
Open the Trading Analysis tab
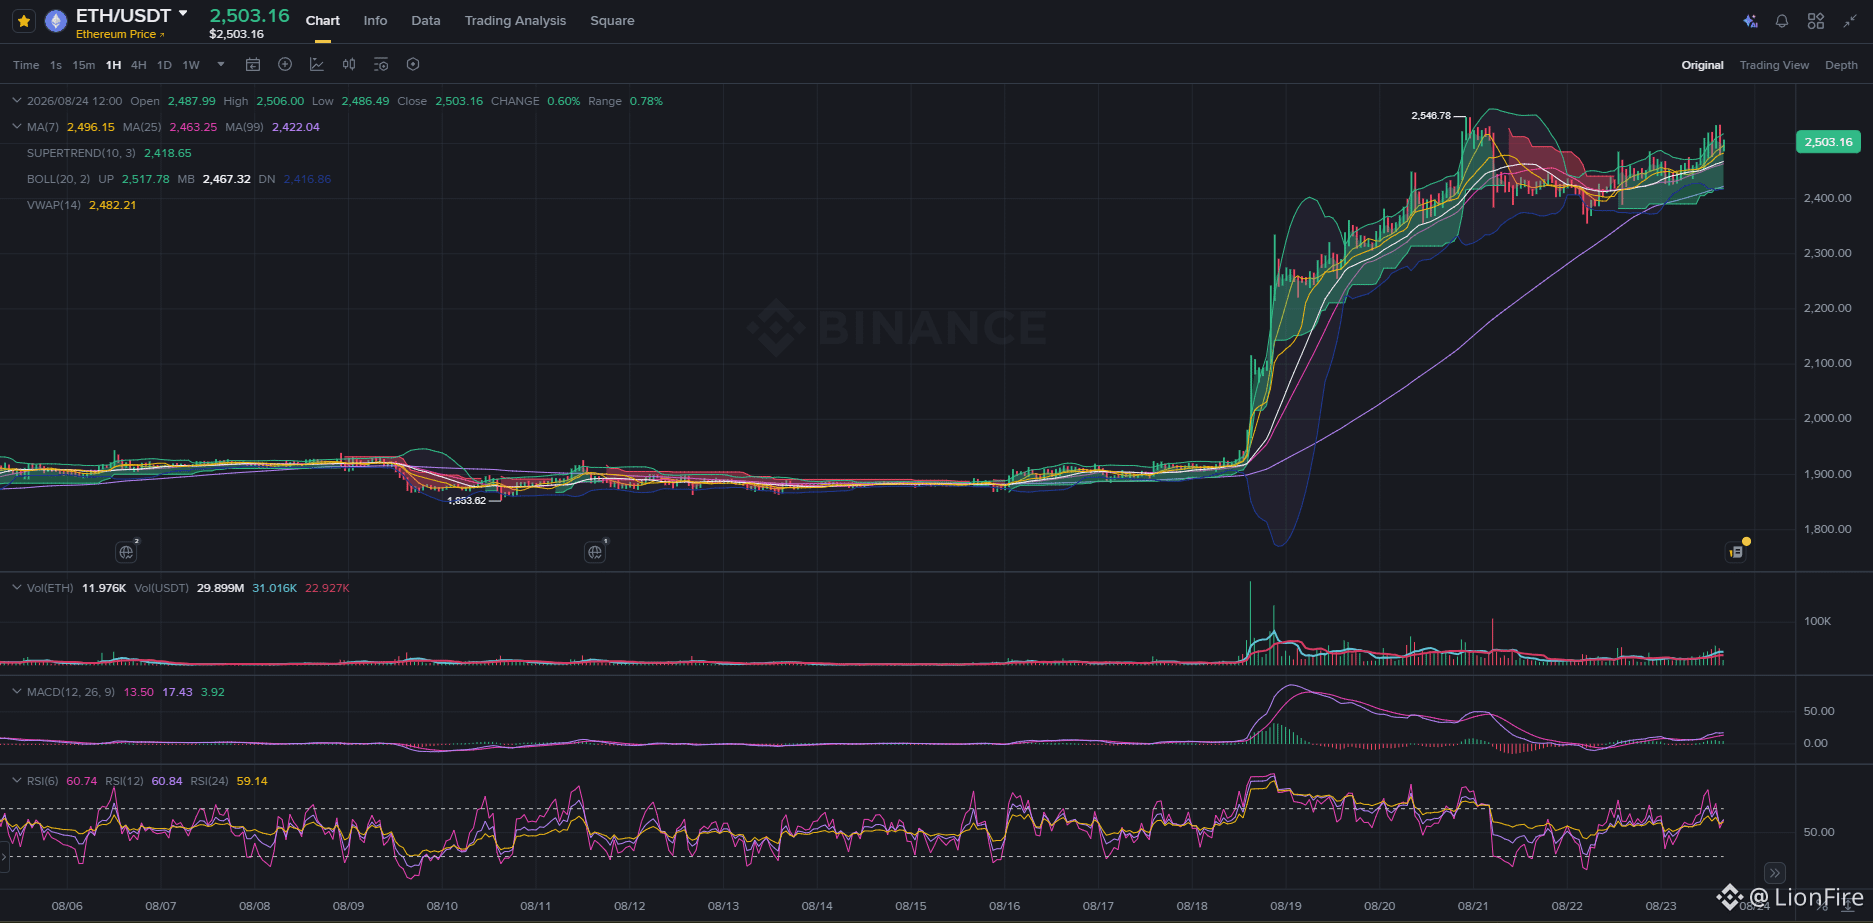(515, 21)
